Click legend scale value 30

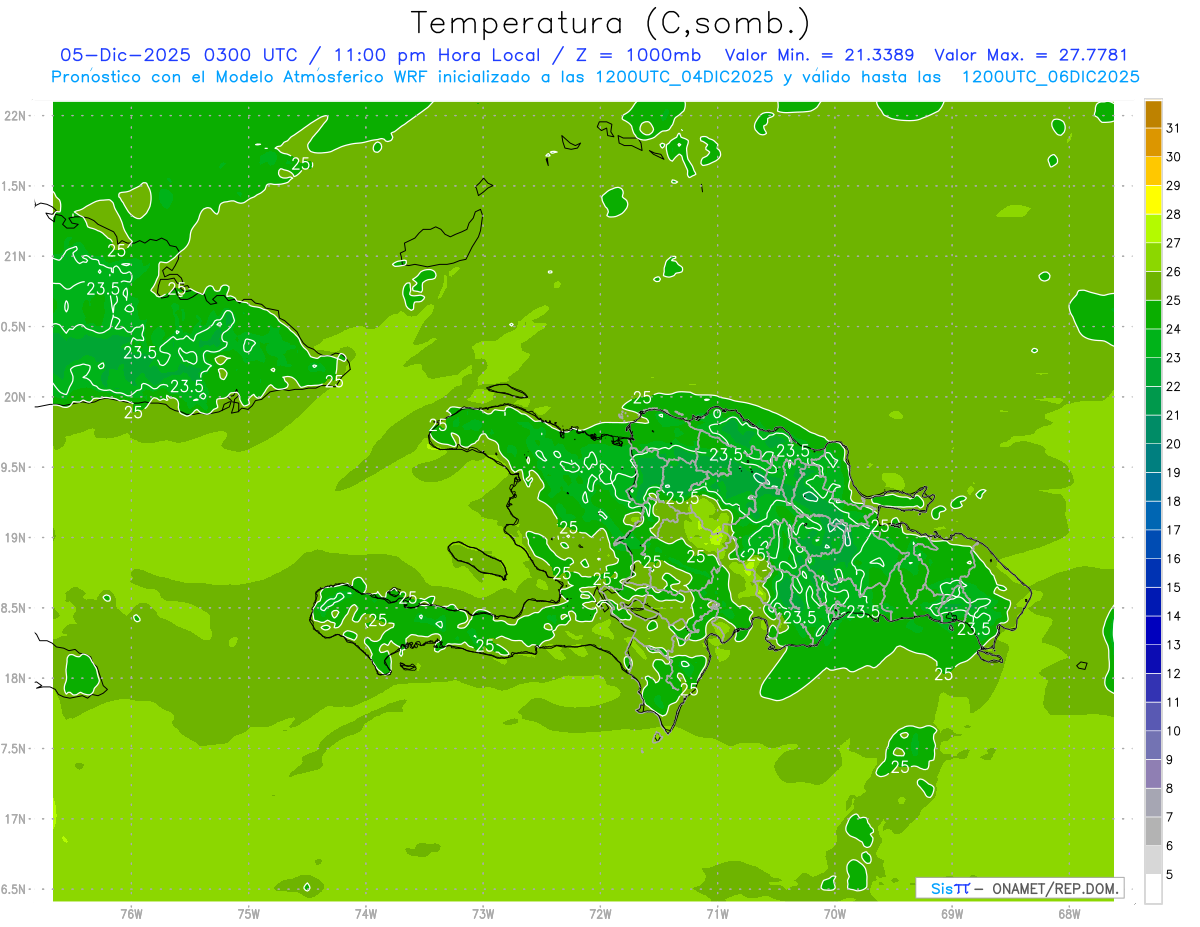pos(1173,157)
